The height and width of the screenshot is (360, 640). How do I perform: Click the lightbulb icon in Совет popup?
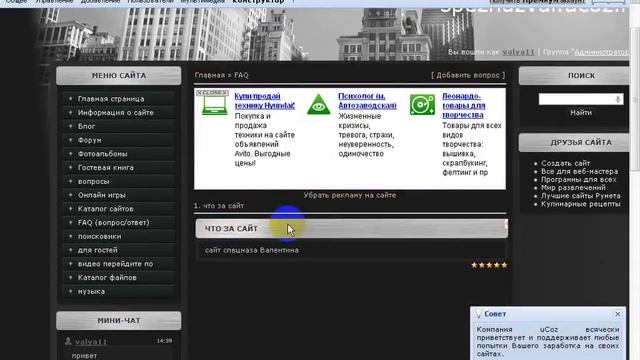[x=478, y=314]
